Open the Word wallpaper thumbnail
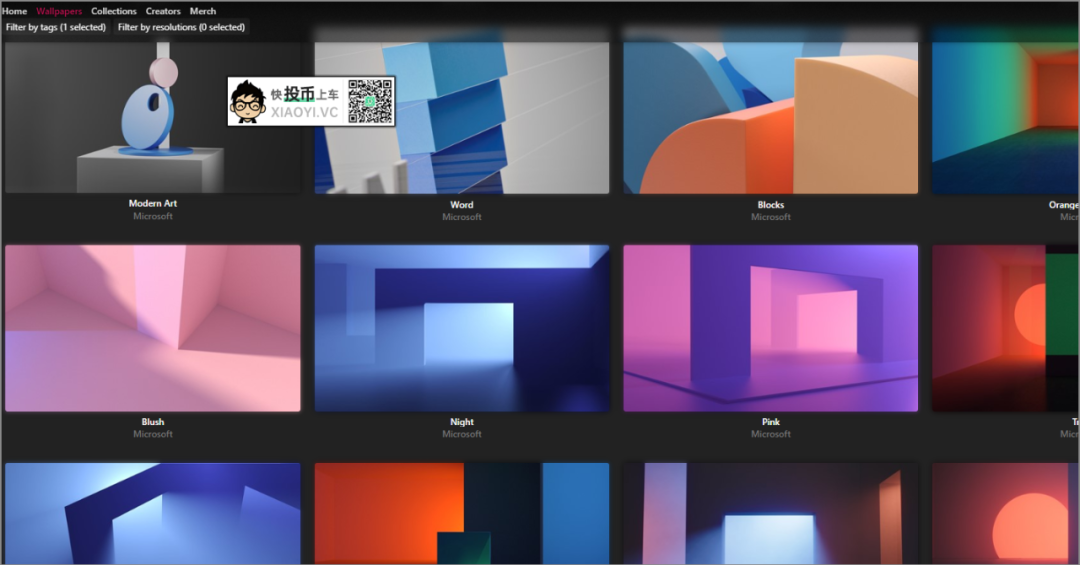This screenshot has width=1080, height=565. point(461,117)
